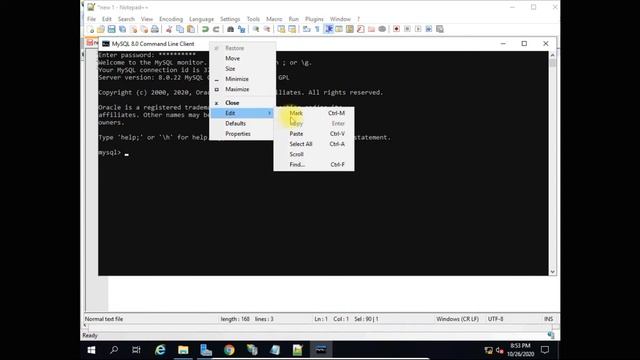This screenshot has width=640, height=360.
Task: Click the MySQL console scrollbar down arrow
Action: pyautogui.click(x=553, y=272)
